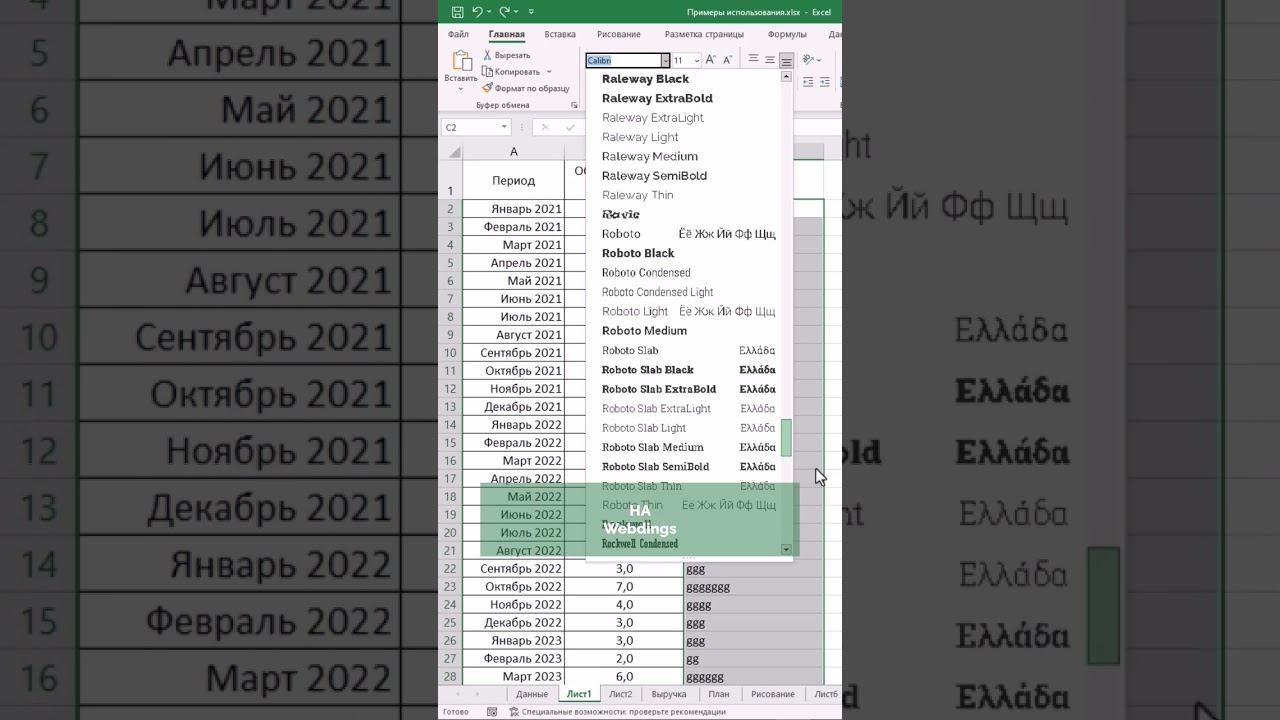Open the Рисование ribbon tab

point(619,34)
